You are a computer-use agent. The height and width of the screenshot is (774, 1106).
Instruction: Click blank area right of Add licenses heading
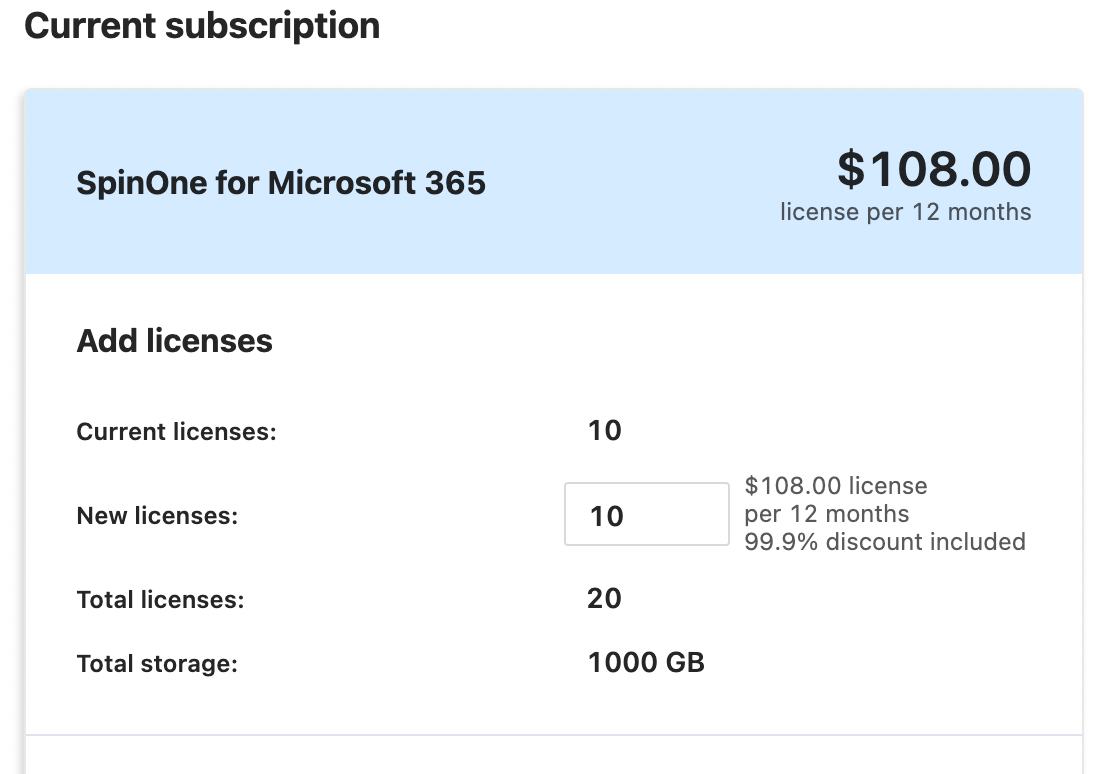[650, 341]
